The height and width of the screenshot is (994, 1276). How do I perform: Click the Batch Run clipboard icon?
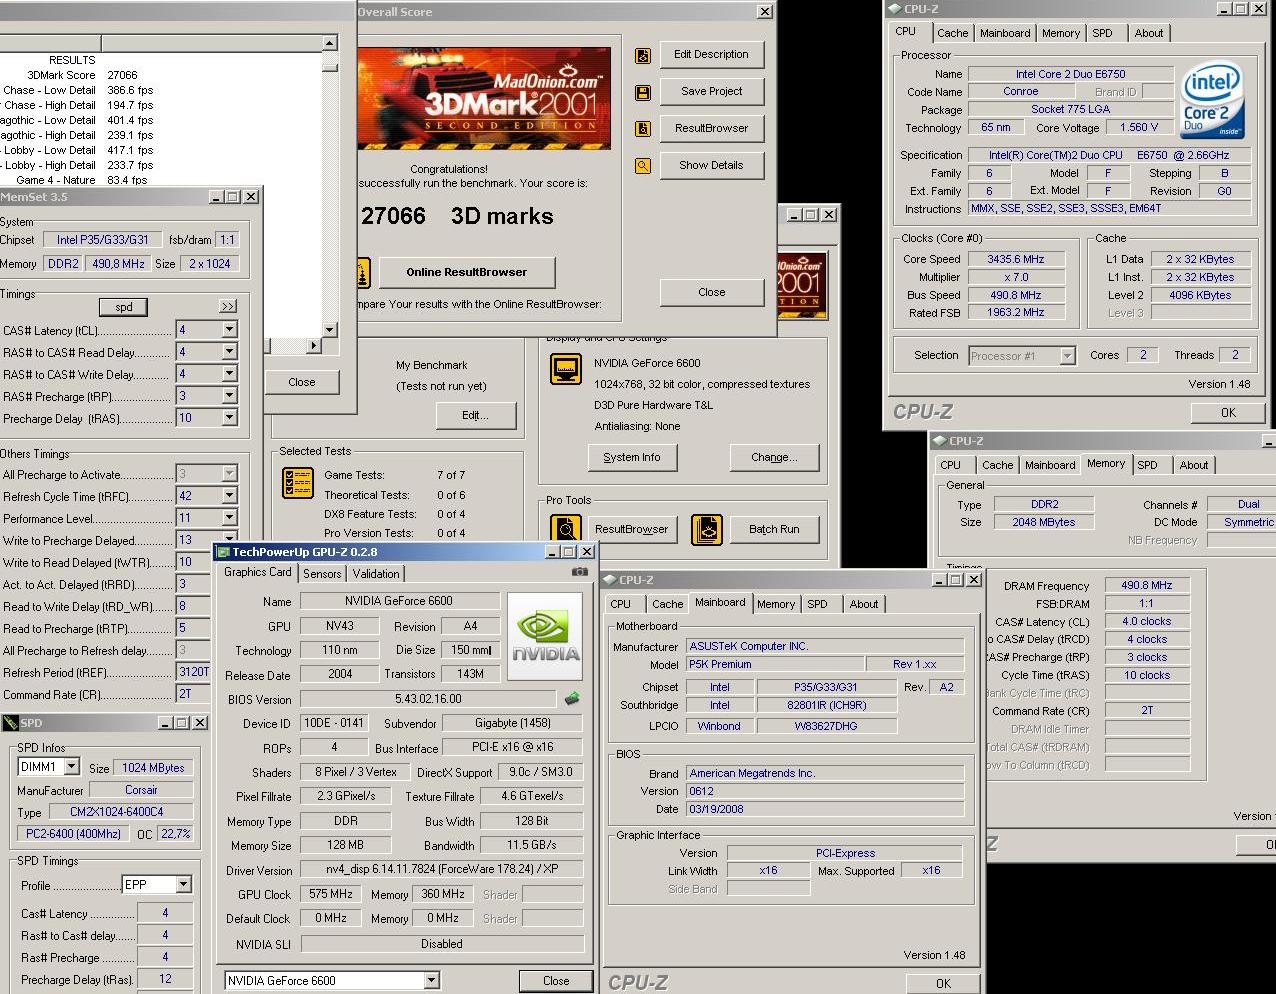706,530
